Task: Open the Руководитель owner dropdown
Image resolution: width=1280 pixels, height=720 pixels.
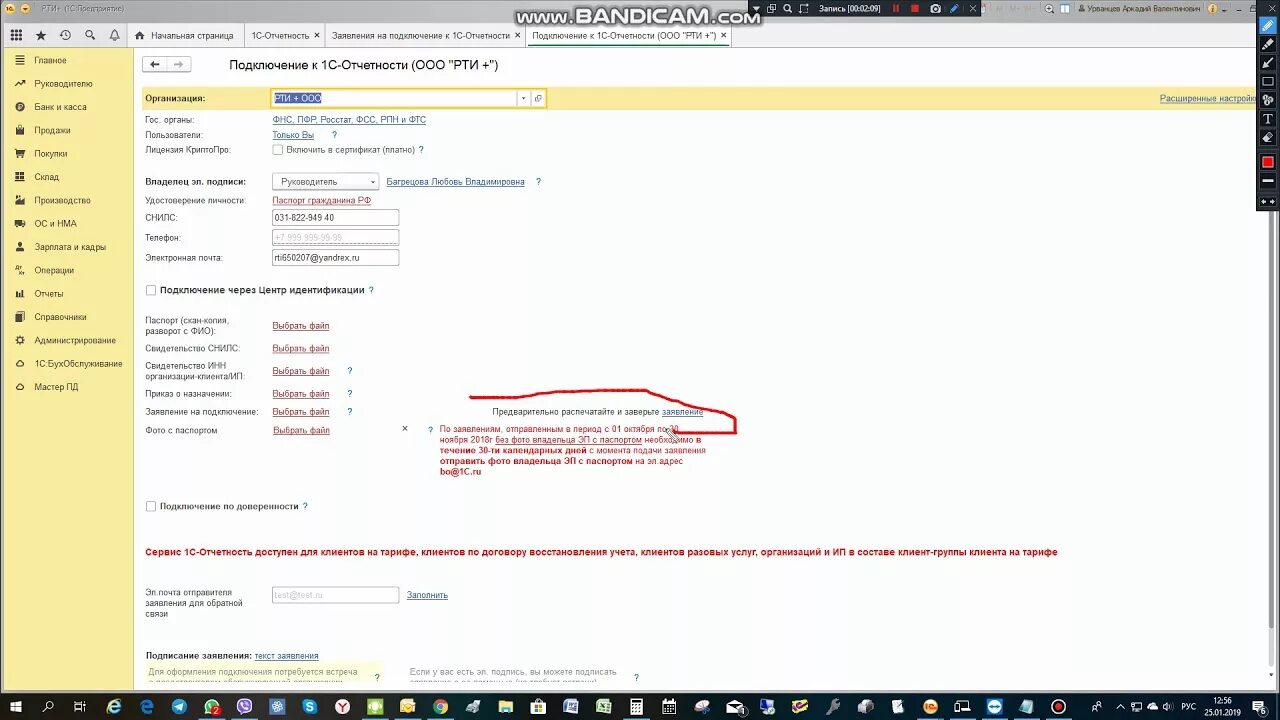Action: tap(326, 182)
